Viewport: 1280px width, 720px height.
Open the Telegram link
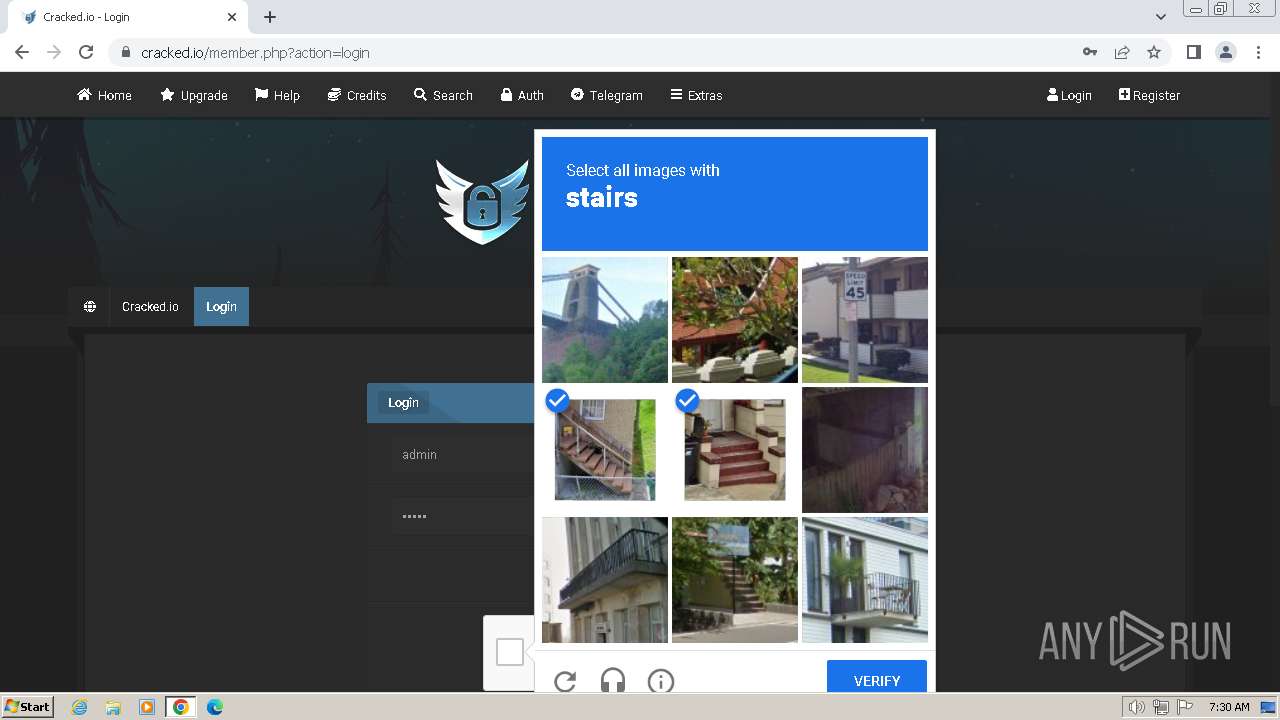tap(607, 95)
